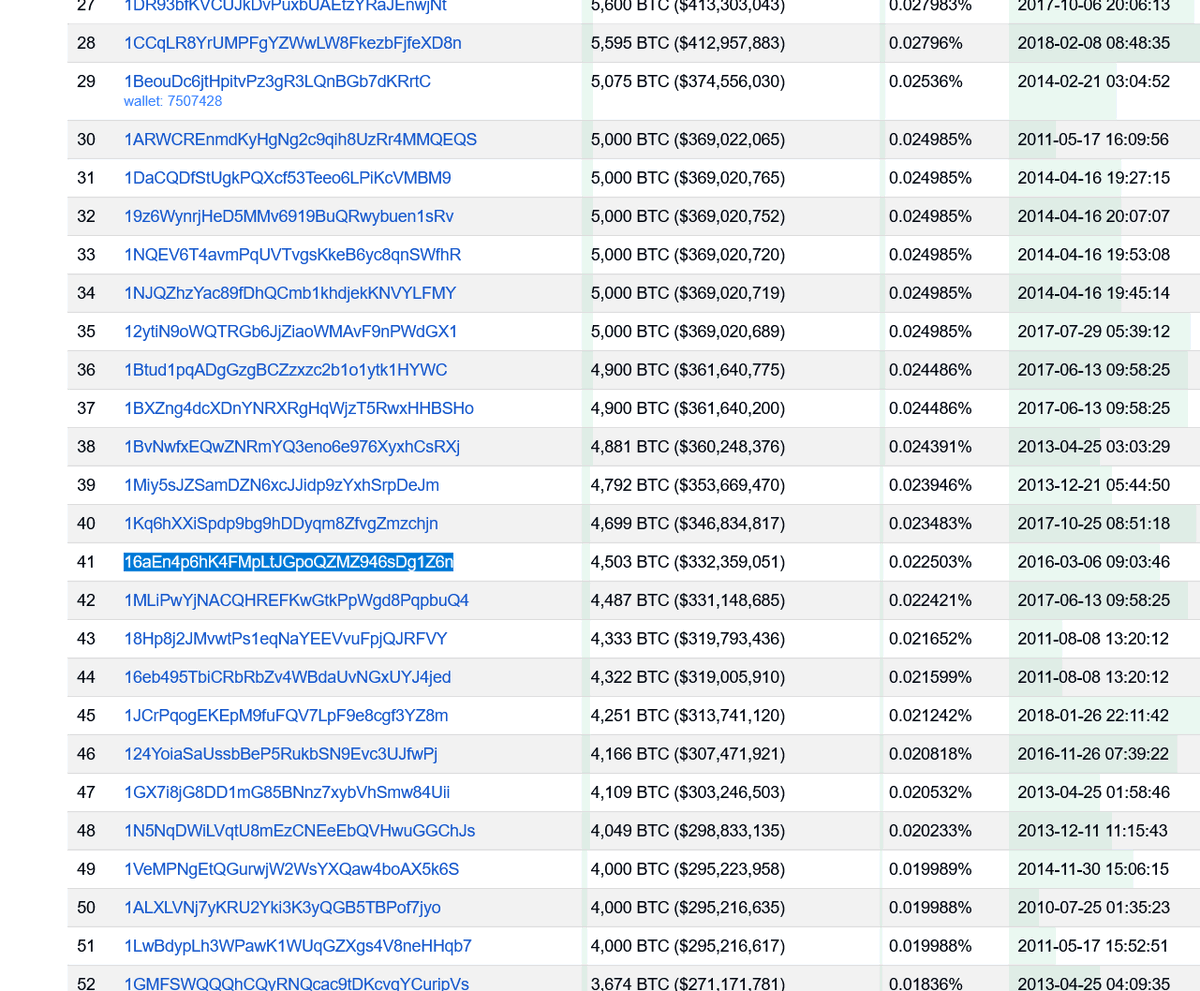Open address 1Btud1pqADgGzgBCZzxzc2b1o1ytk1HYWC

[285, 370]
